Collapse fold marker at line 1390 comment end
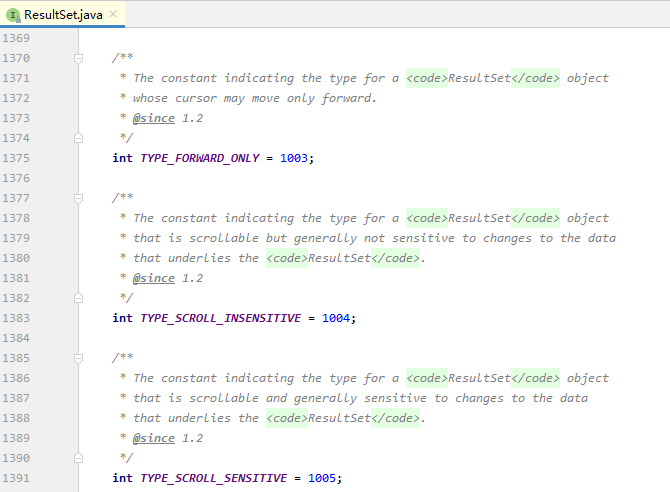Image resolution: width=670 pixels, height=492 pixels. pyautogui.click(x=78, y=458)
